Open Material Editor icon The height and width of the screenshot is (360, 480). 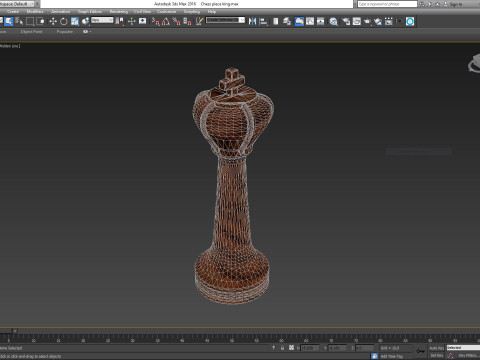[333, 21]
